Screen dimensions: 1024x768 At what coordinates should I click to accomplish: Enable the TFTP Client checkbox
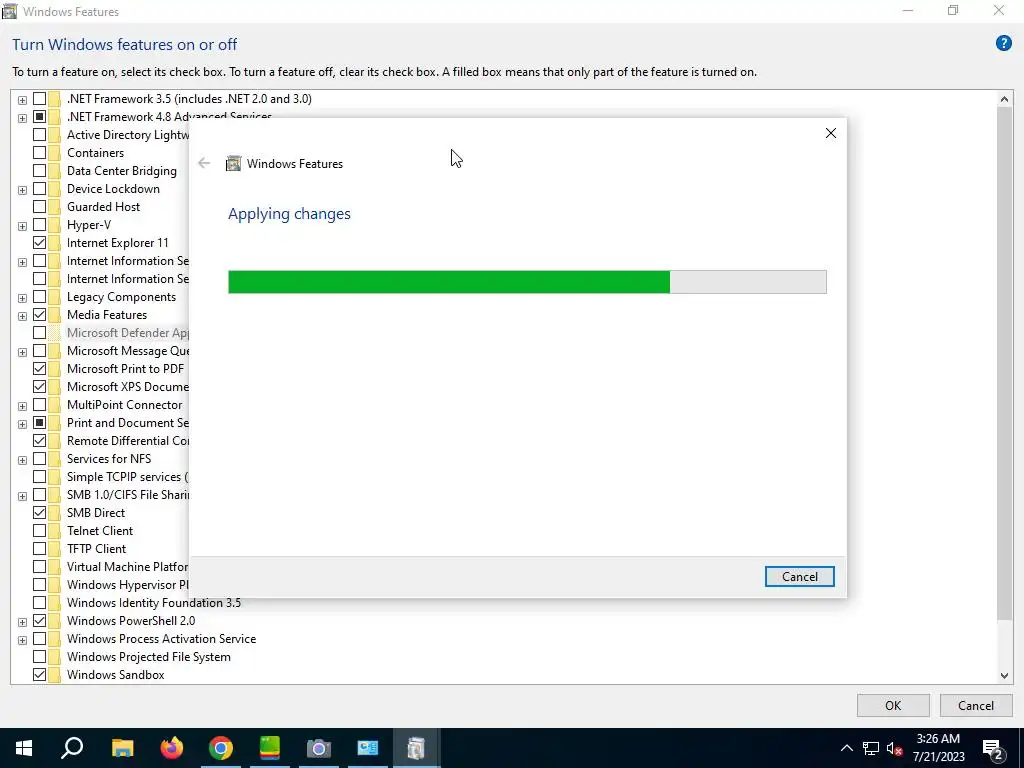tap(39, 549)
